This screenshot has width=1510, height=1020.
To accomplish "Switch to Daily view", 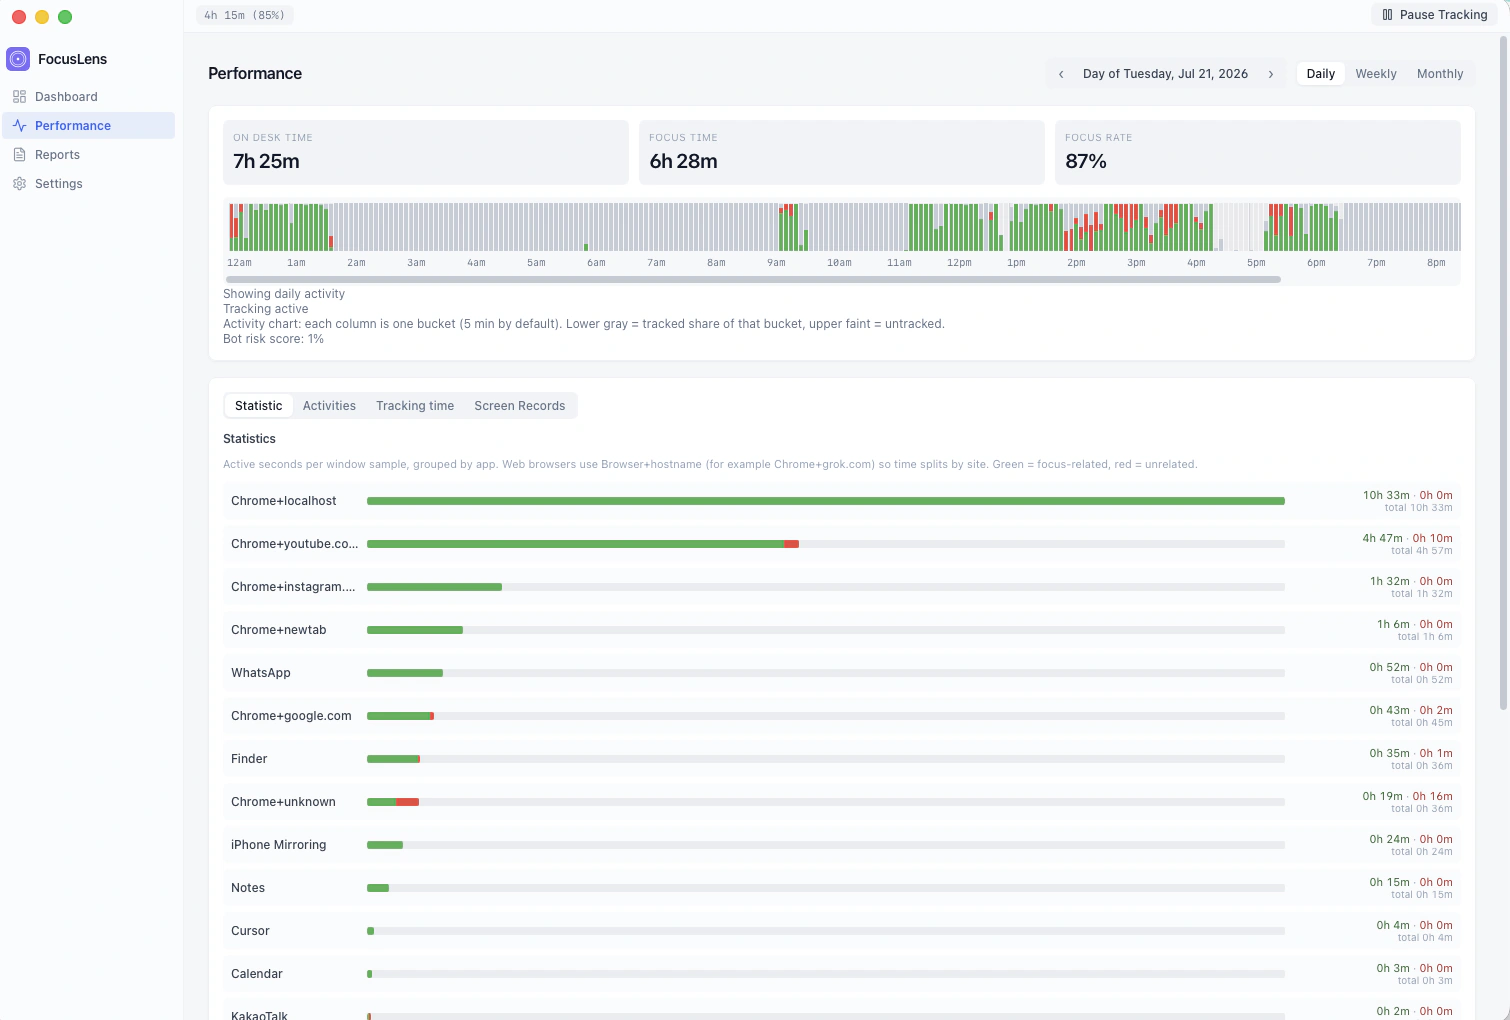I will (x=1320, y=74).
